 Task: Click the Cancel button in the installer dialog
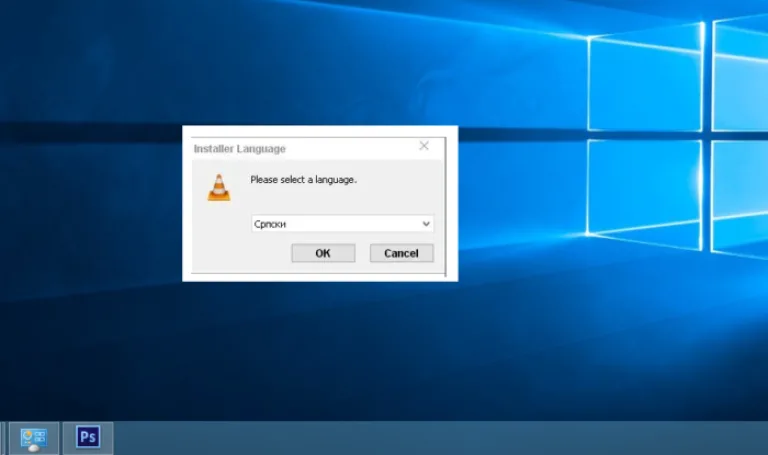[402, 253]
